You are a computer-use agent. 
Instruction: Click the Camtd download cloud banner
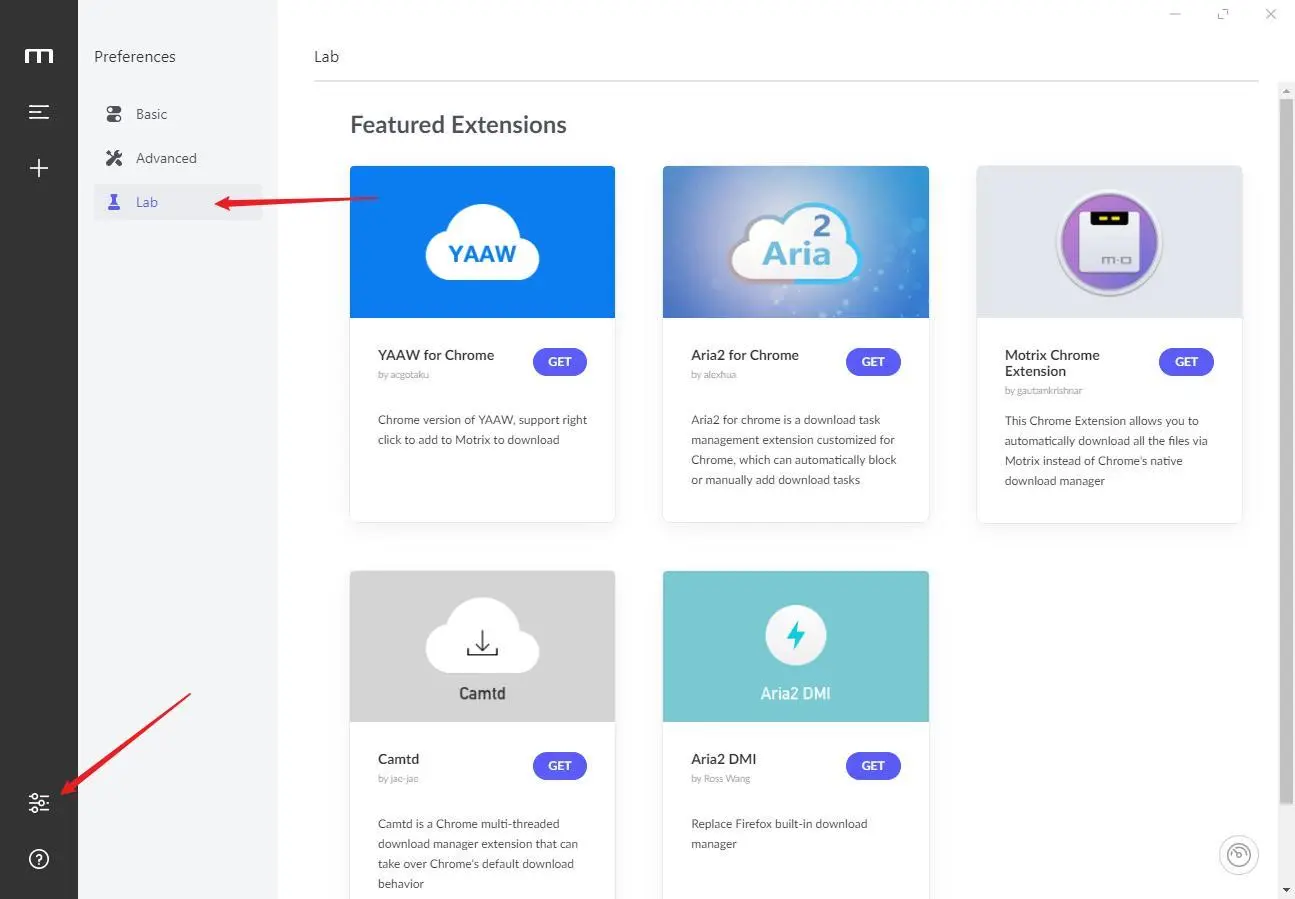(482, 646)
